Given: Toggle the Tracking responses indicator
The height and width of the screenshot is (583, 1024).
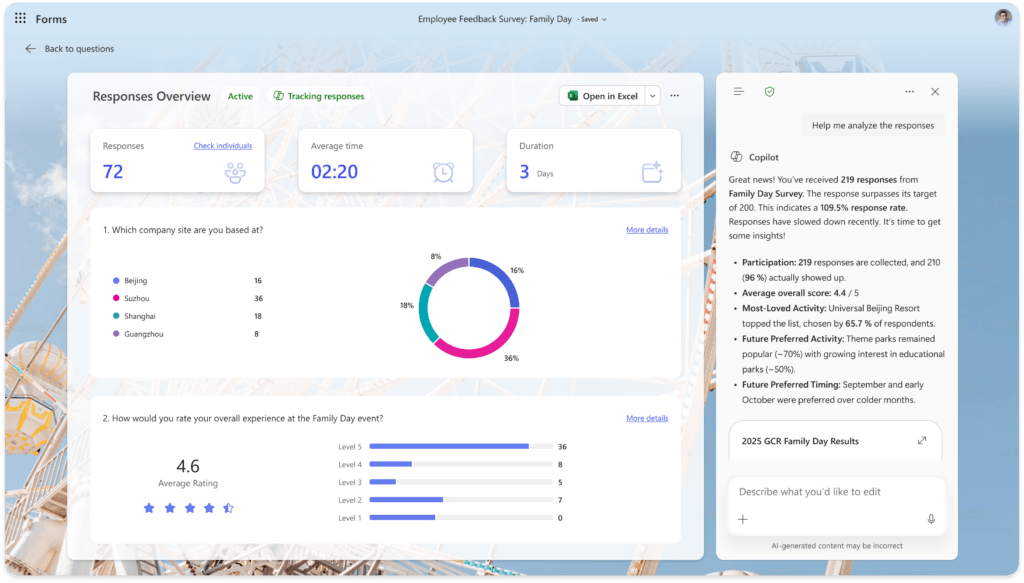Looking at the screenshot, I should click(x=319, y=96).
